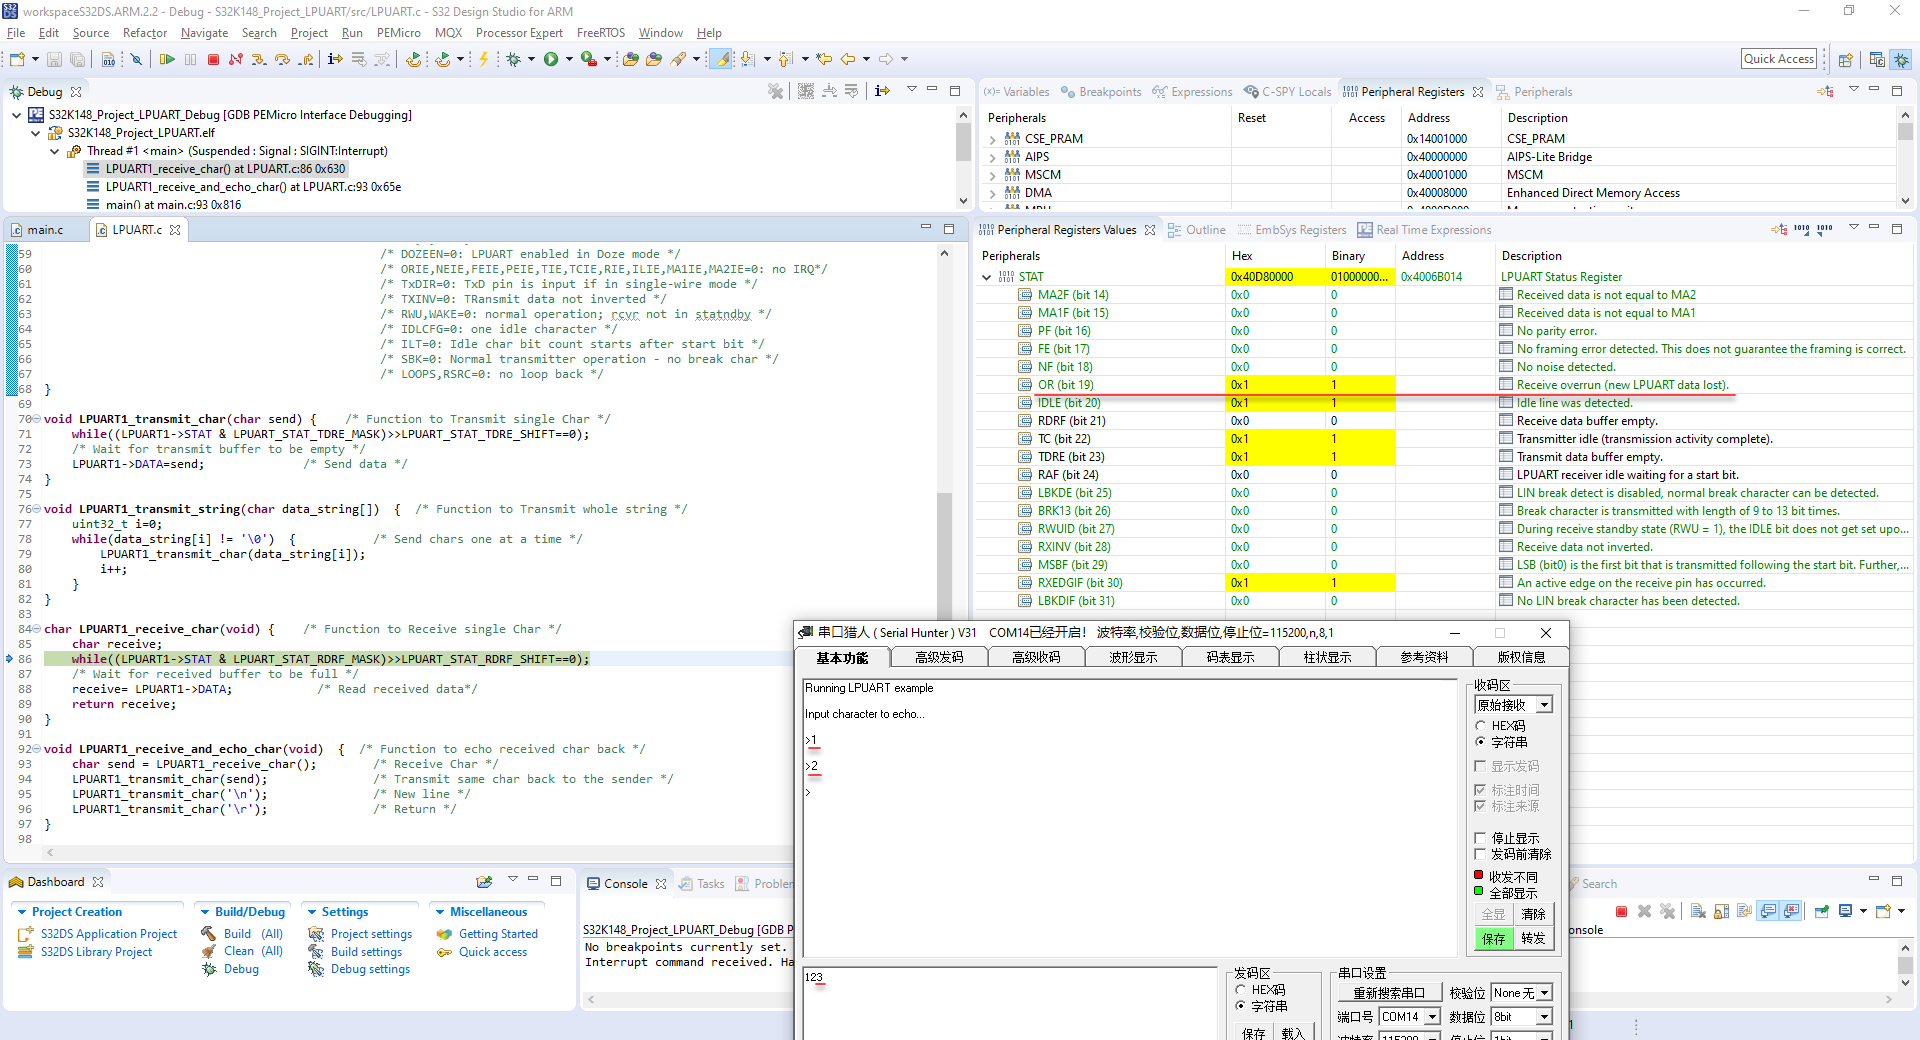Expand the CSE_PRAM peripheral tree node
The width and height of the screenshot is (1920, 1040).
[993, 140]
